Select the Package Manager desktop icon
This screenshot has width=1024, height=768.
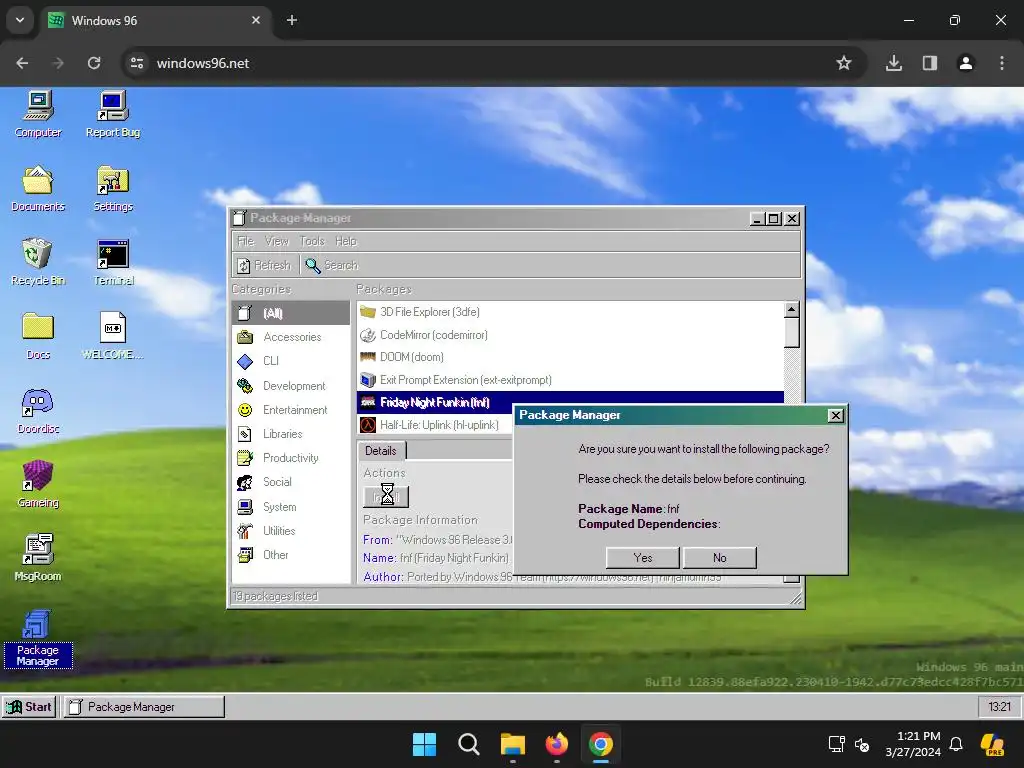pos(38,638)
